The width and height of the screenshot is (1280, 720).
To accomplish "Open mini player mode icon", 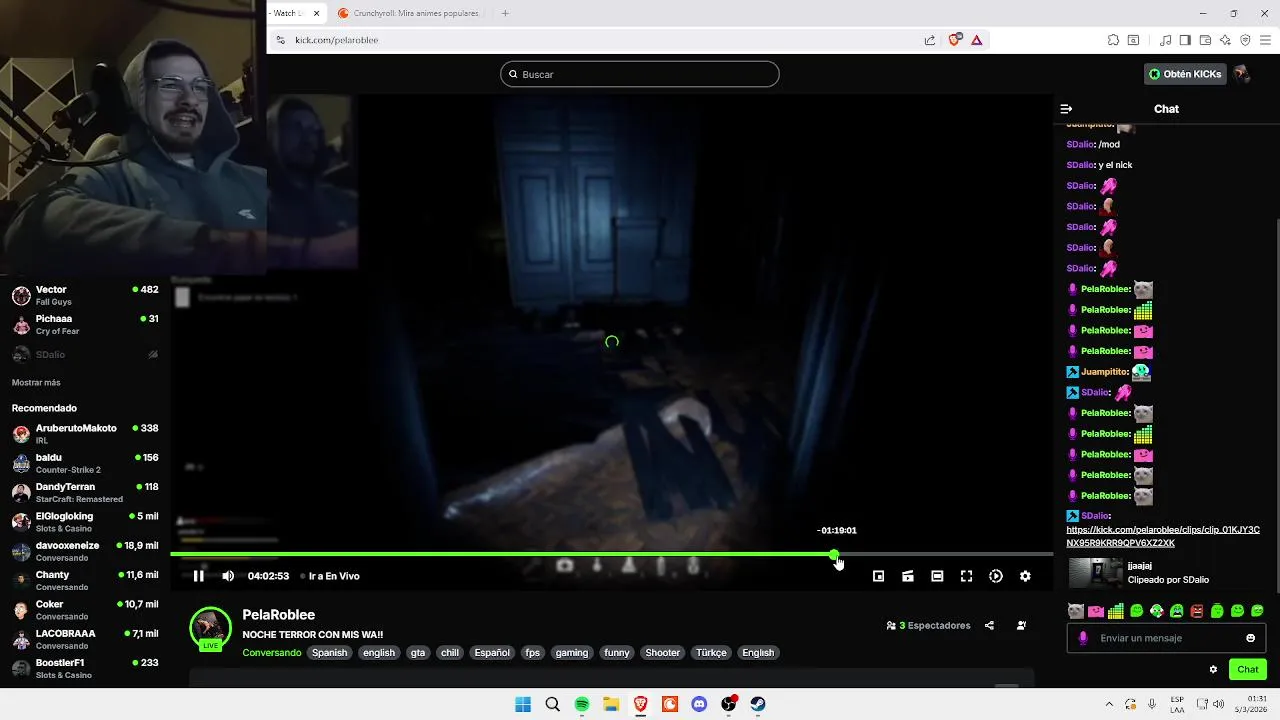I will [878, 576].
